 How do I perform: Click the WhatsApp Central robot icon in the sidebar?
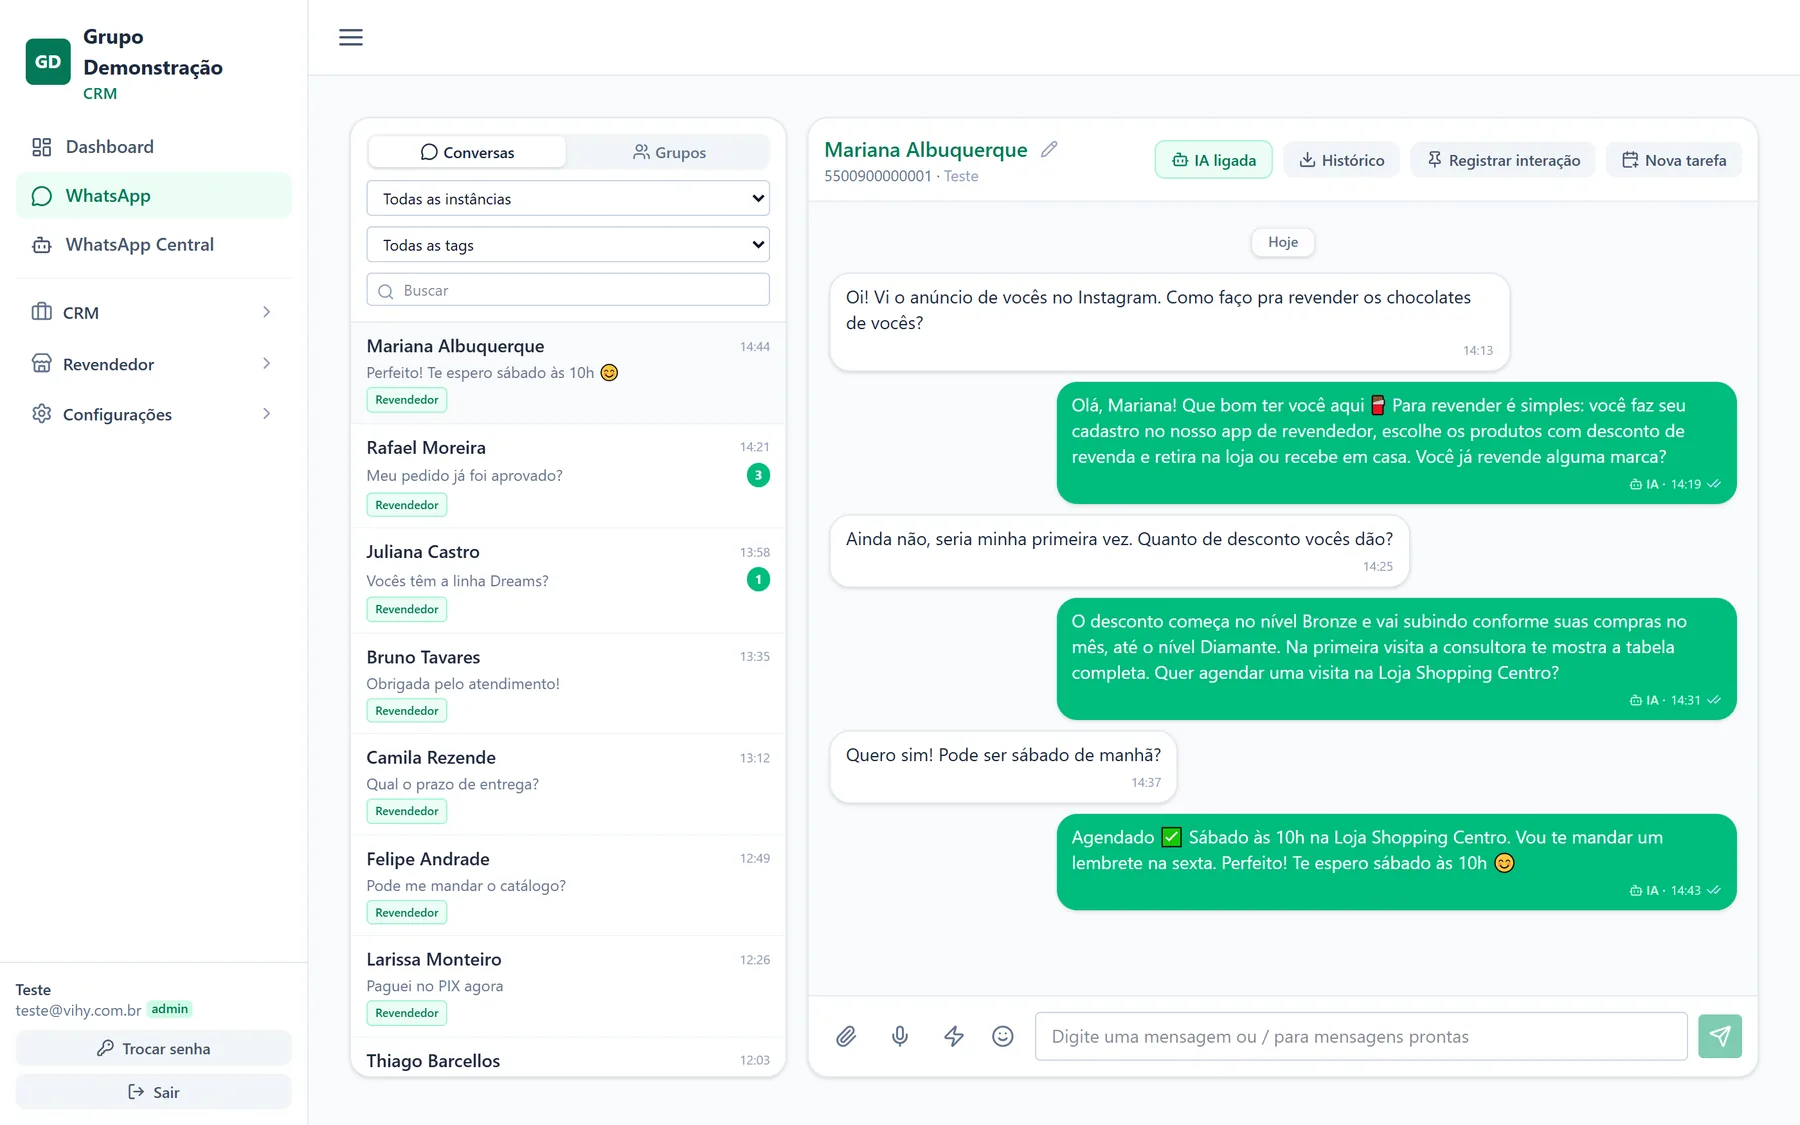click(x=42, y=245)
